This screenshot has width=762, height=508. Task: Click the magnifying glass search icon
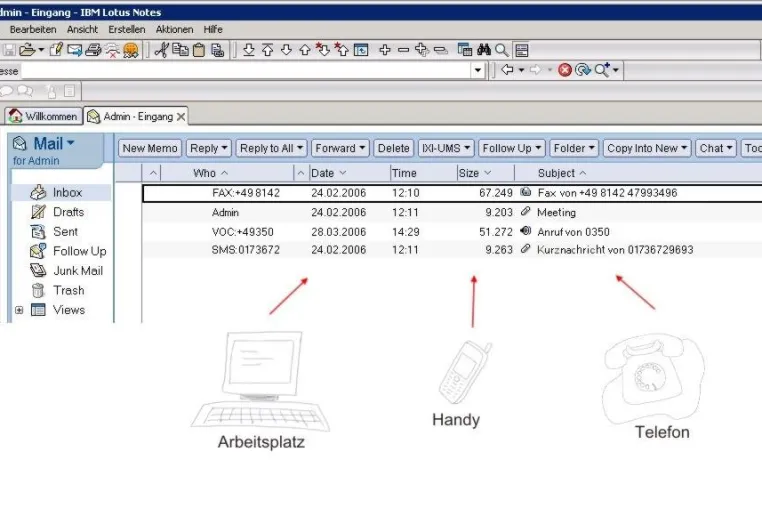pyautogui.click(x=502, y=50)
